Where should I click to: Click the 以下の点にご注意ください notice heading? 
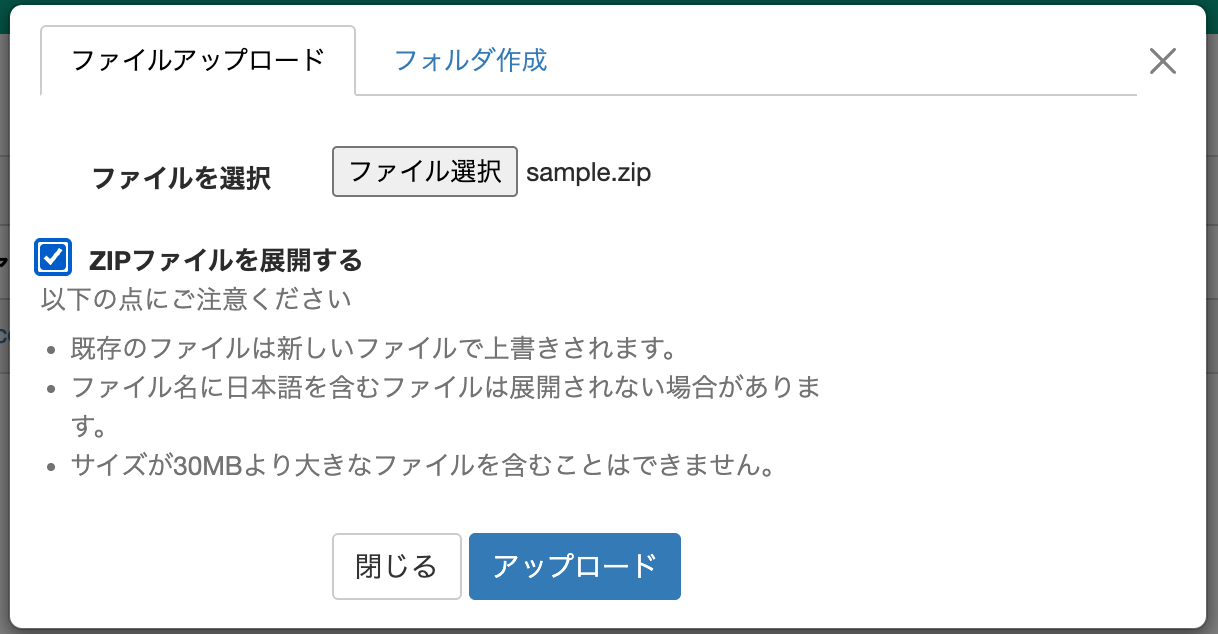point(196,299)
